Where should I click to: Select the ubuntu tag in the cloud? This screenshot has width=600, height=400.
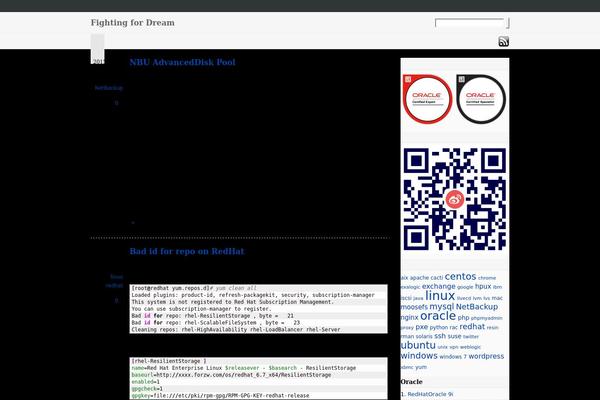pyautogui.click(x=418, y=345)
